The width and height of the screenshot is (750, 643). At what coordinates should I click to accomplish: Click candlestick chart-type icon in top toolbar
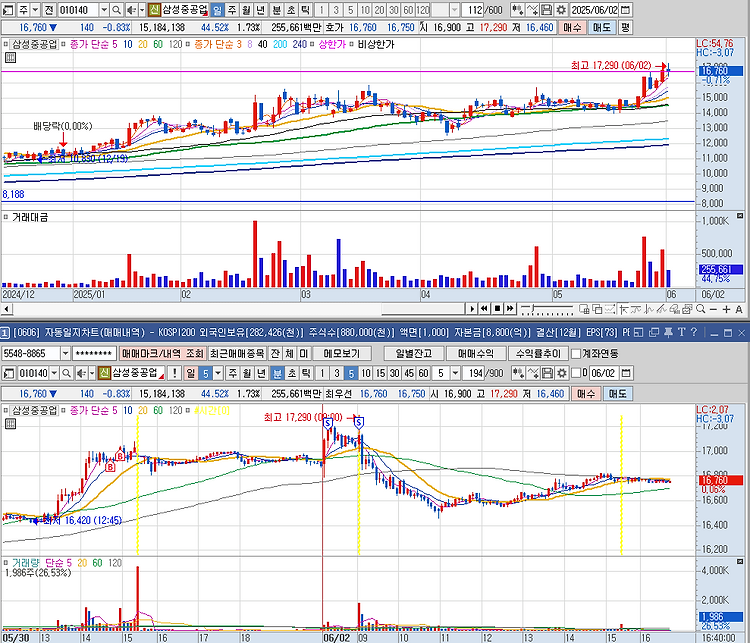click(x=517, y=10)
